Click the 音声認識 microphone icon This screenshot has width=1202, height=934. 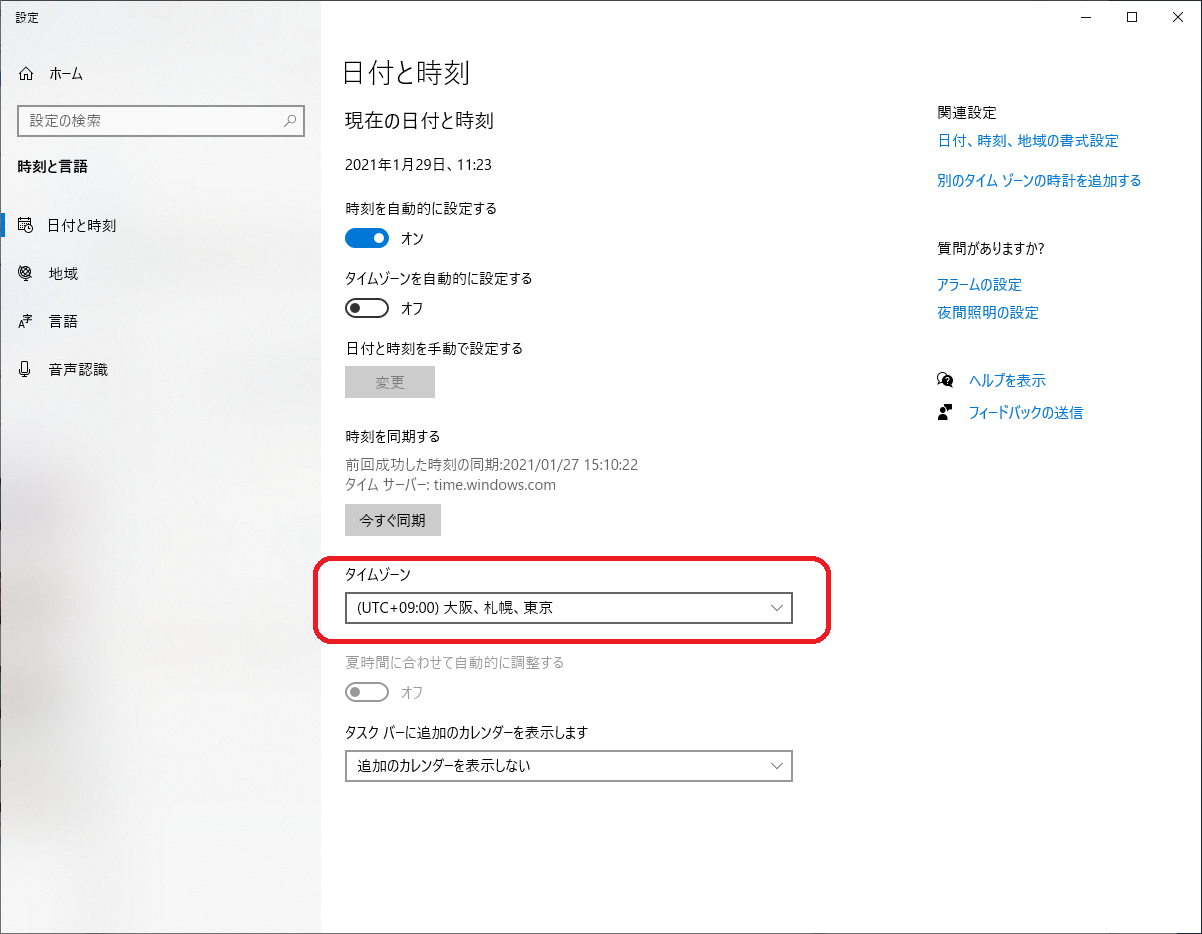26,369
